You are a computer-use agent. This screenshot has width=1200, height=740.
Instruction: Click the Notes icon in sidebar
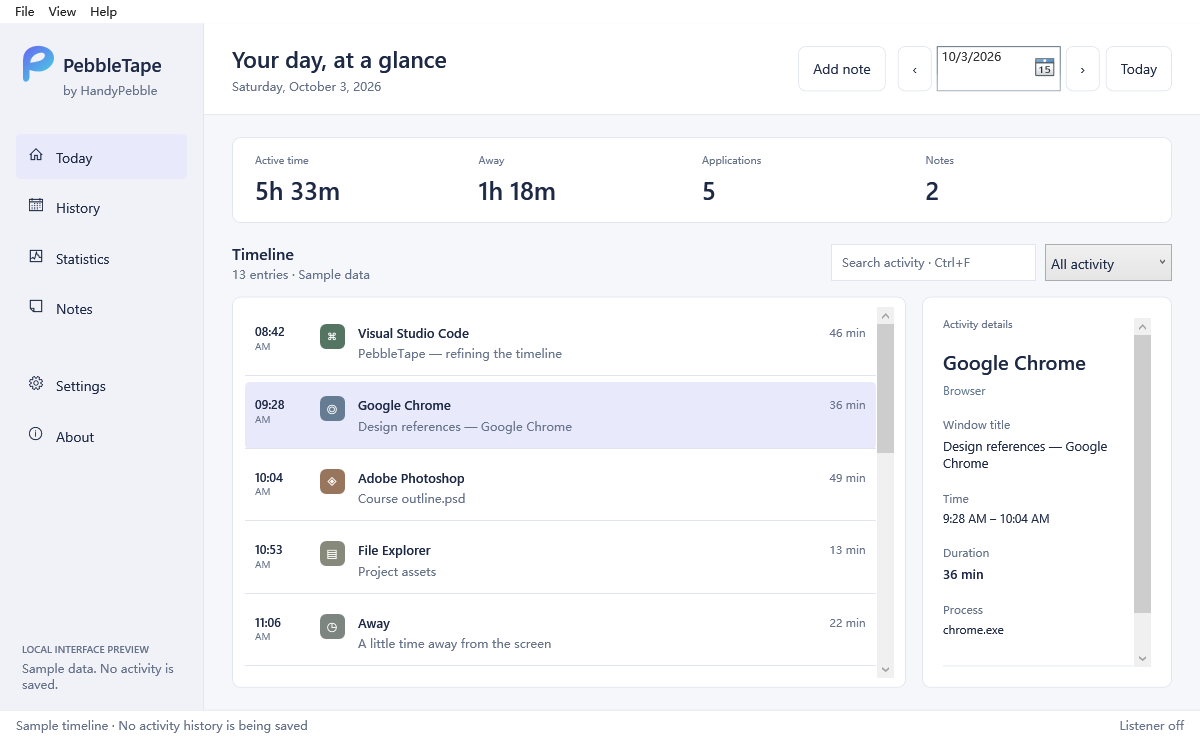[36, 306]
